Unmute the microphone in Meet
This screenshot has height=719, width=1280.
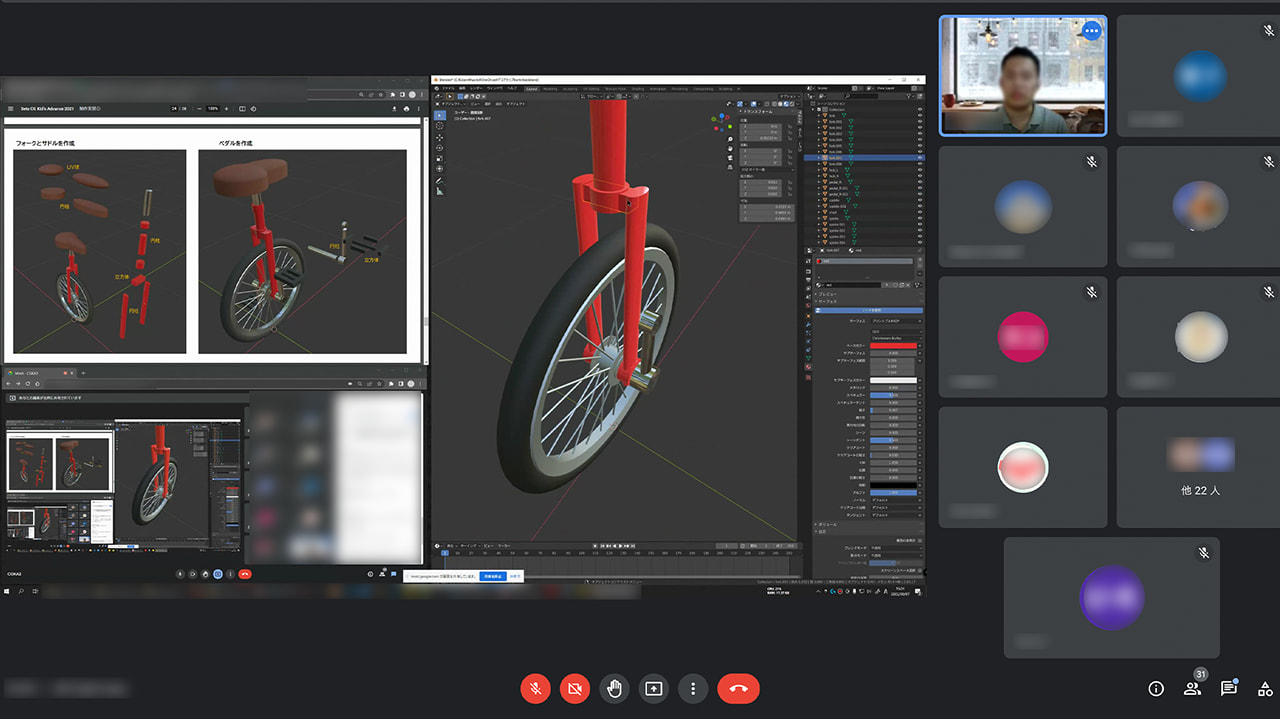(536, 689)
